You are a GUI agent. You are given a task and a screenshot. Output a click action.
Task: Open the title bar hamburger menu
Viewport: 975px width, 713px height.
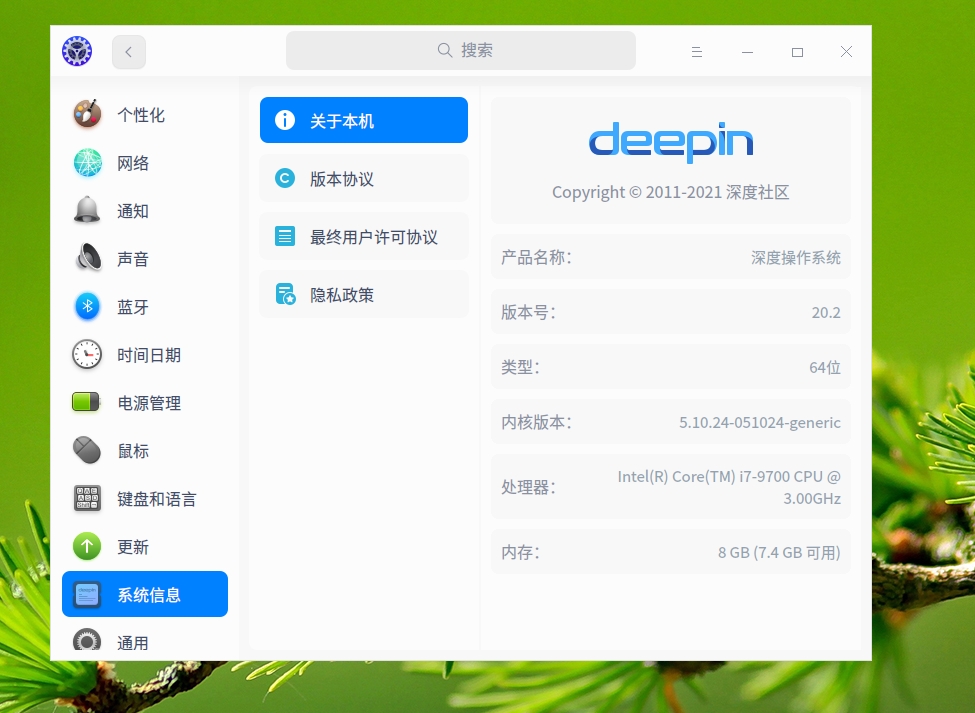(x=697, y=52)
